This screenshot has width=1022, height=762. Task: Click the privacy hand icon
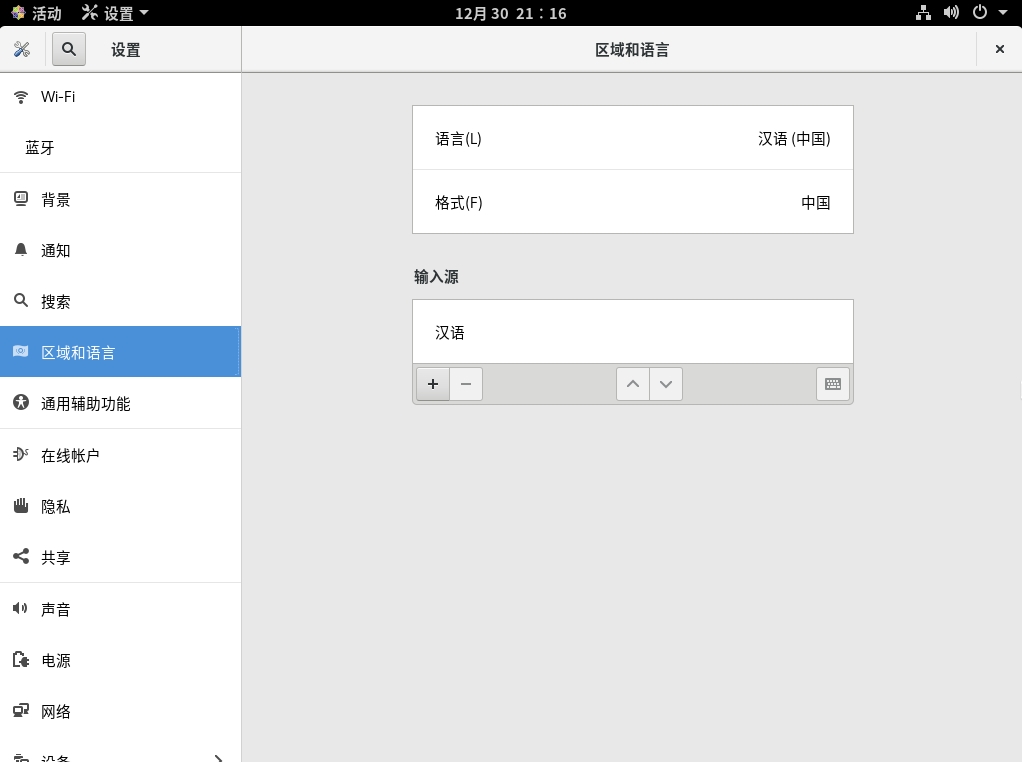21,505
